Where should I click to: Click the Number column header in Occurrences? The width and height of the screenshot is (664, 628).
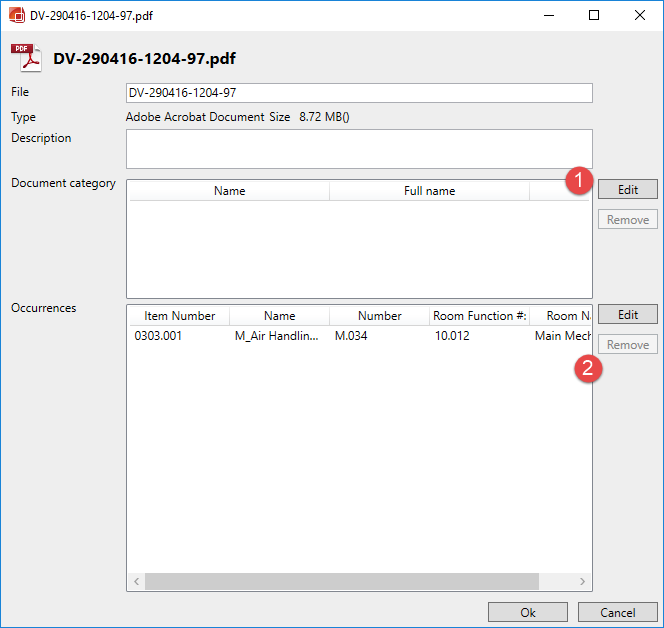point(379,316)
